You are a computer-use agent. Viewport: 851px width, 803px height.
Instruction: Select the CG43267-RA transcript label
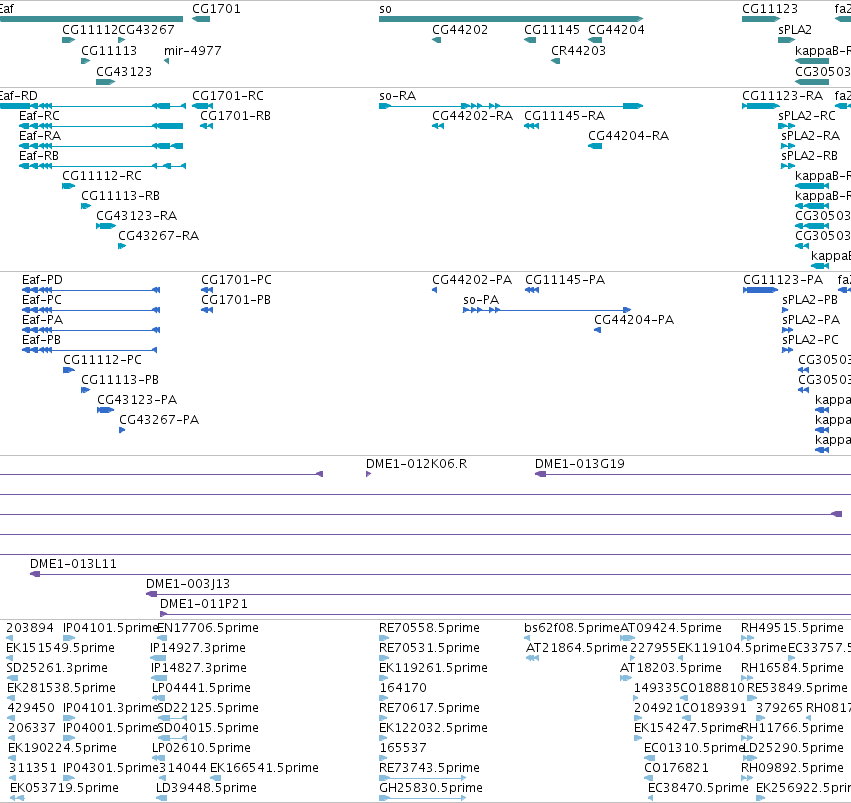pos(158,236)
